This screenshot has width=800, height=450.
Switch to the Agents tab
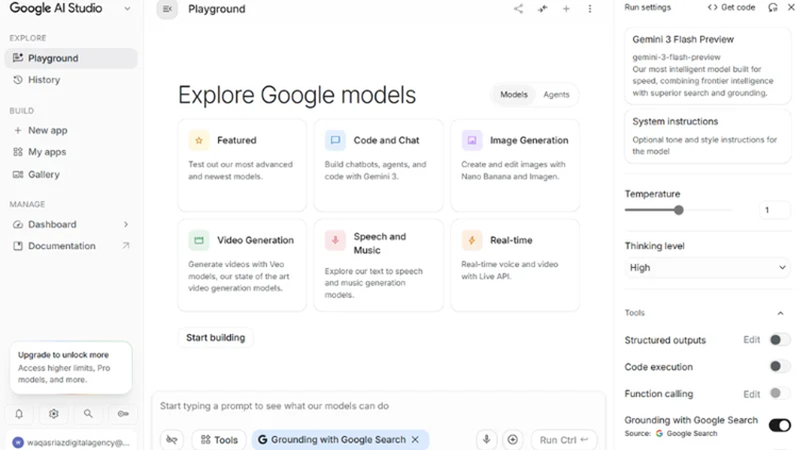[556, 94]
